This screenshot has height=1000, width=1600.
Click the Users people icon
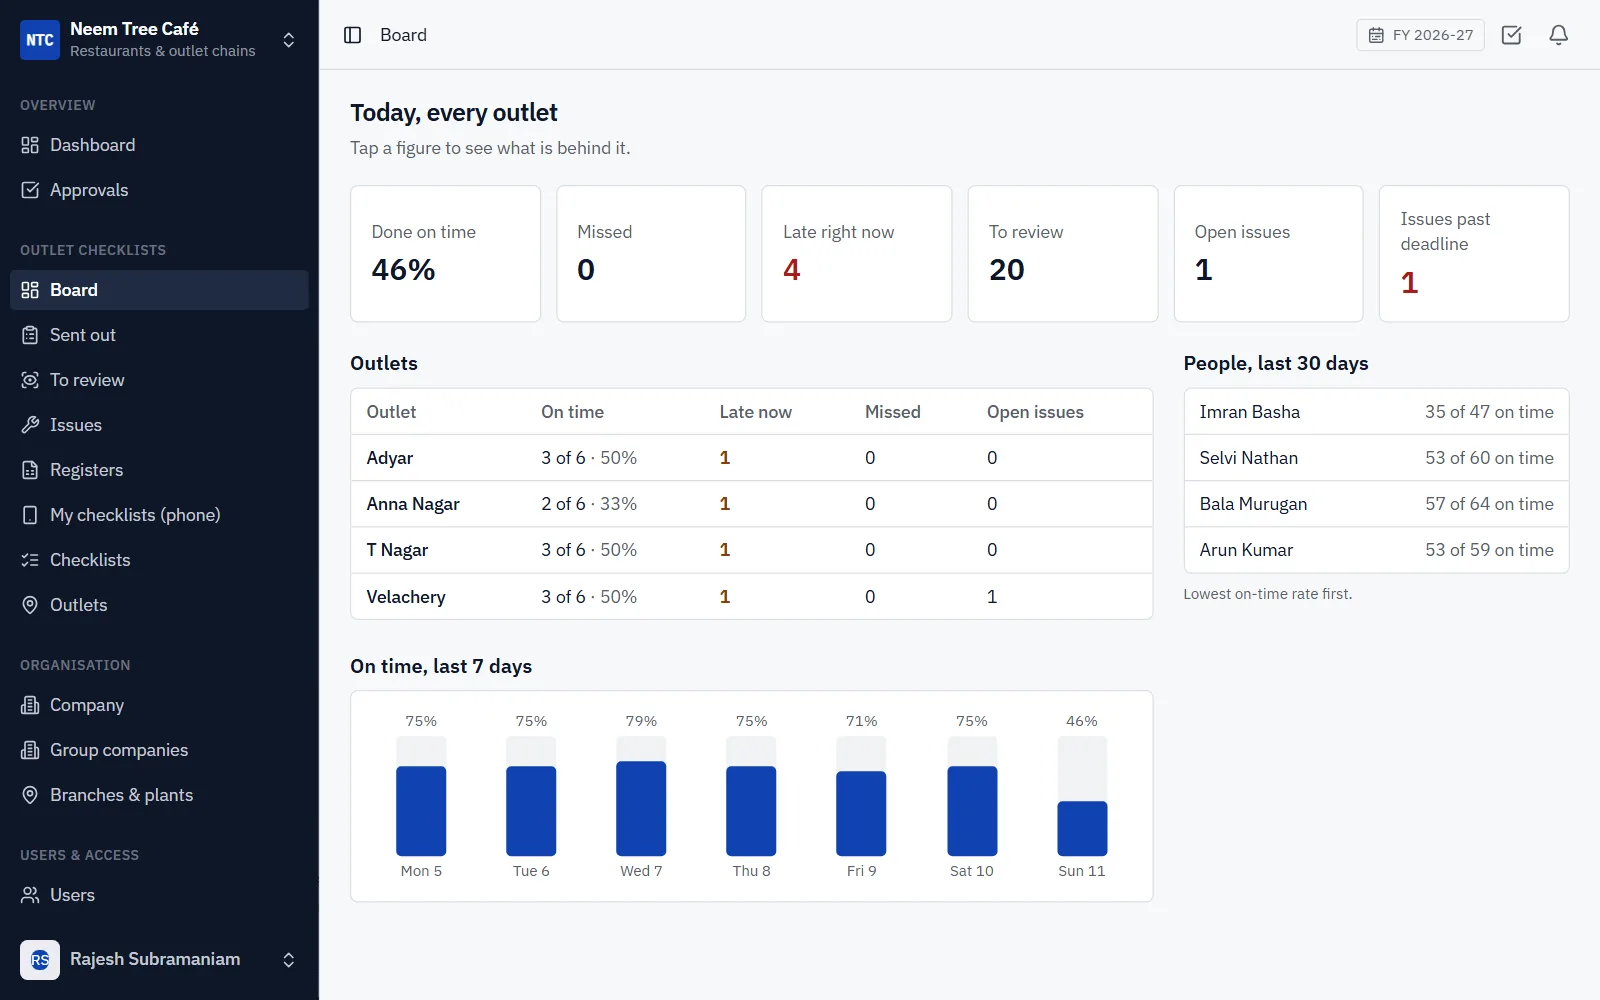(x=30, y=895)
